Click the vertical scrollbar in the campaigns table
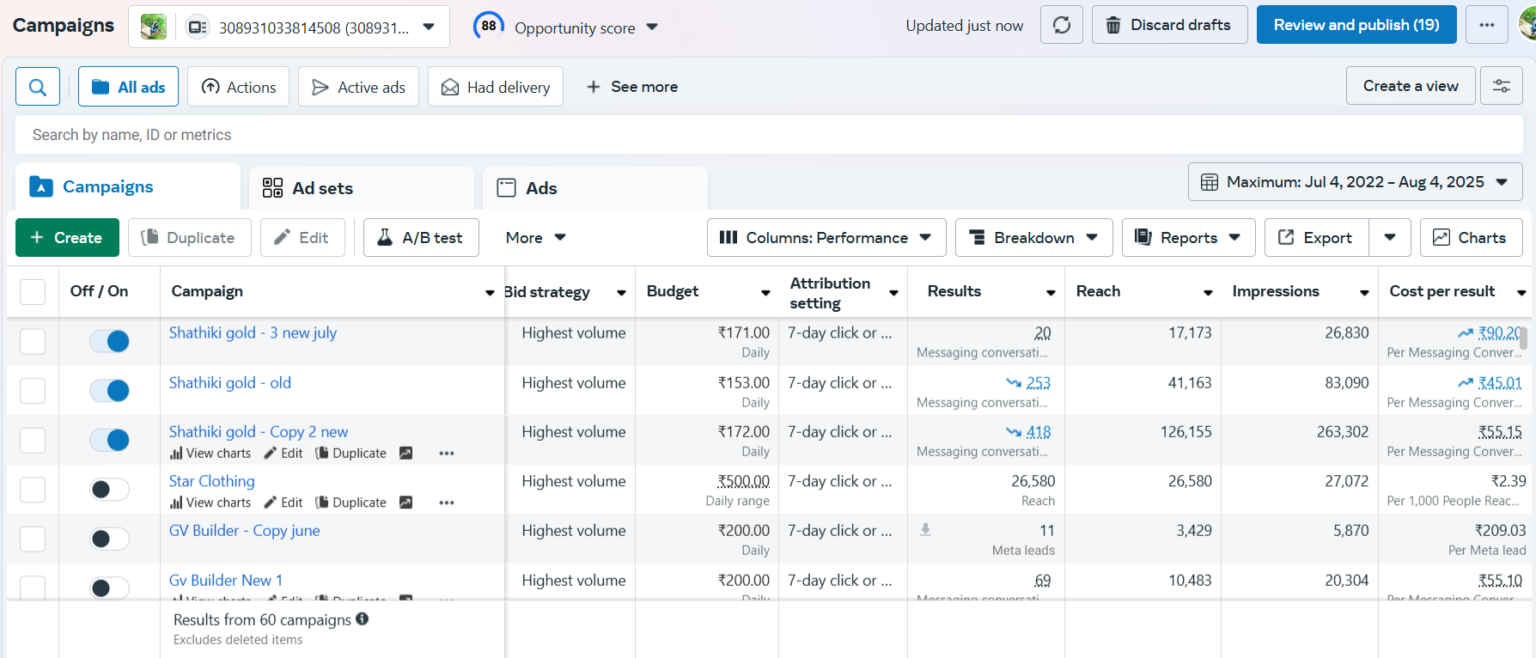 click(1523, 340)
